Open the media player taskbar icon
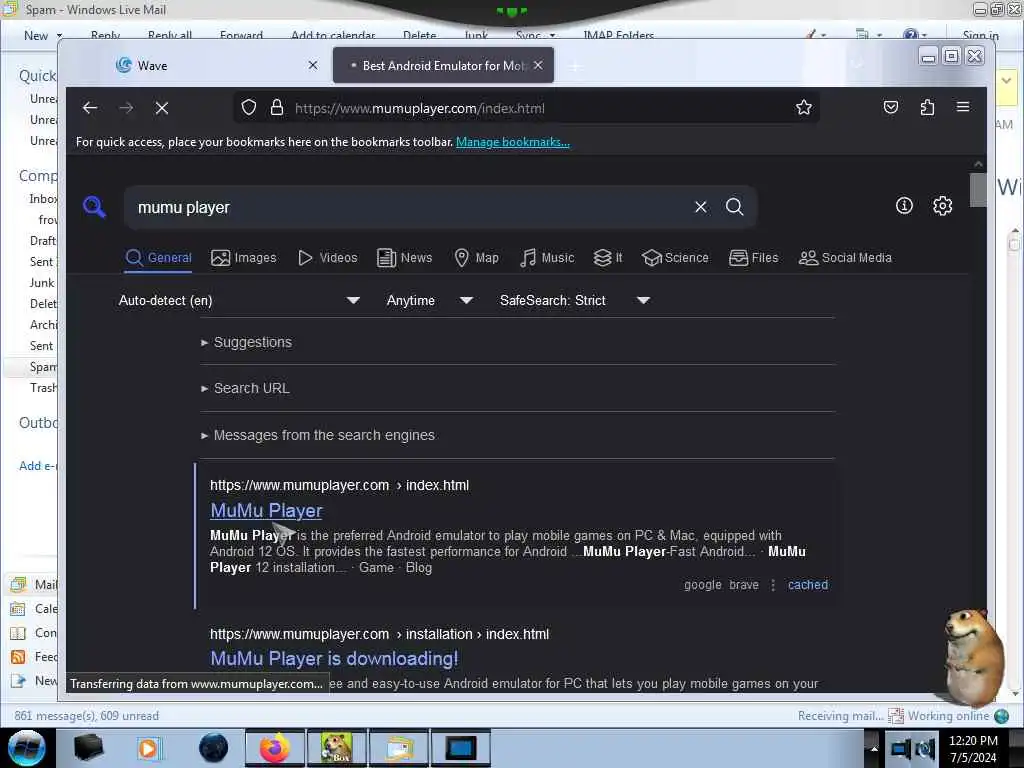This screenshot has height=768, width=1024. click(x=149, y=748)
